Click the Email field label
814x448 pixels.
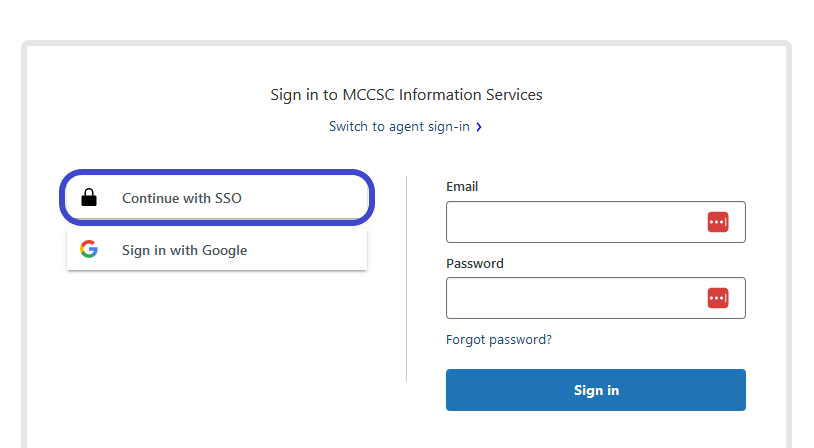tap(462, 187)
